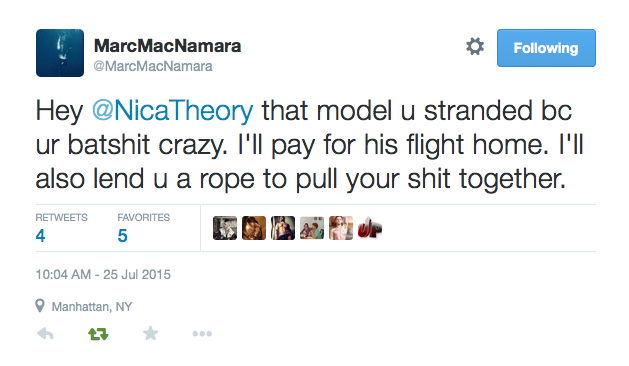Open the @MarcMacNamara handle link

153,66
